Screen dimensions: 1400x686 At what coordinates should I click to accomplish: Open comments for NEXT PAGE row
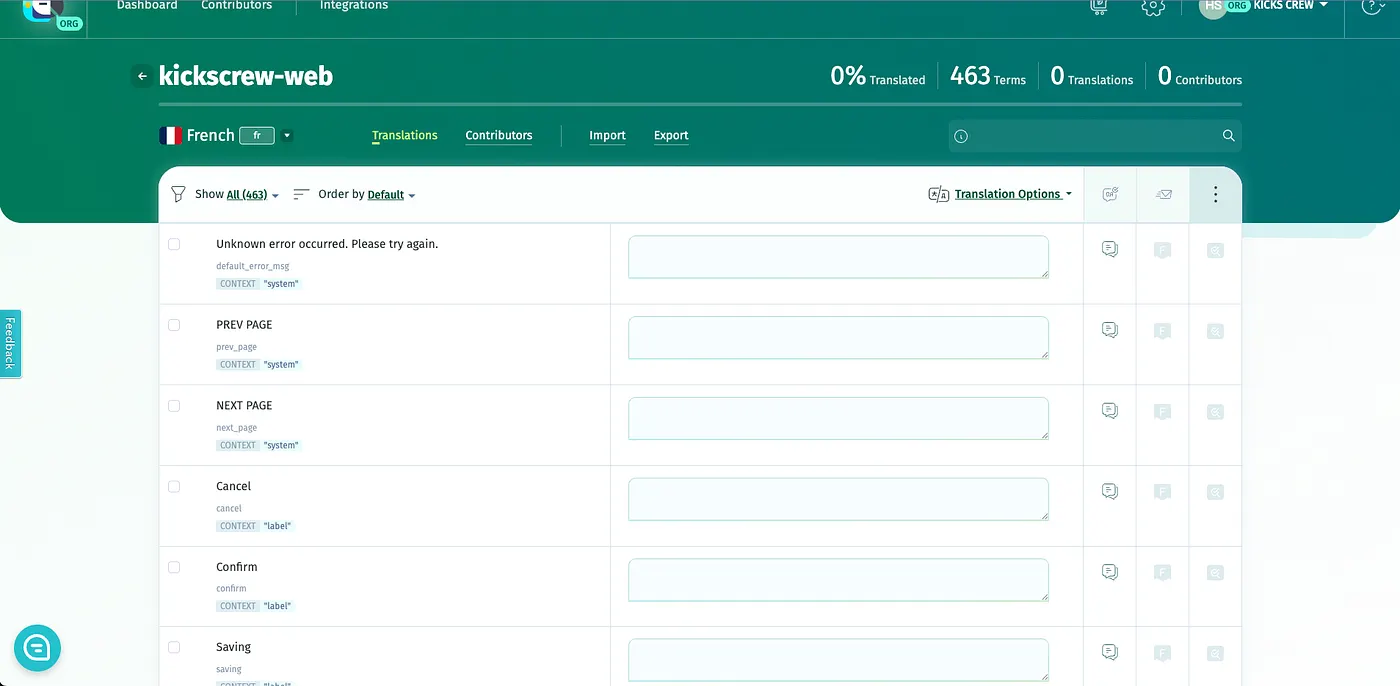(1109, 410)
